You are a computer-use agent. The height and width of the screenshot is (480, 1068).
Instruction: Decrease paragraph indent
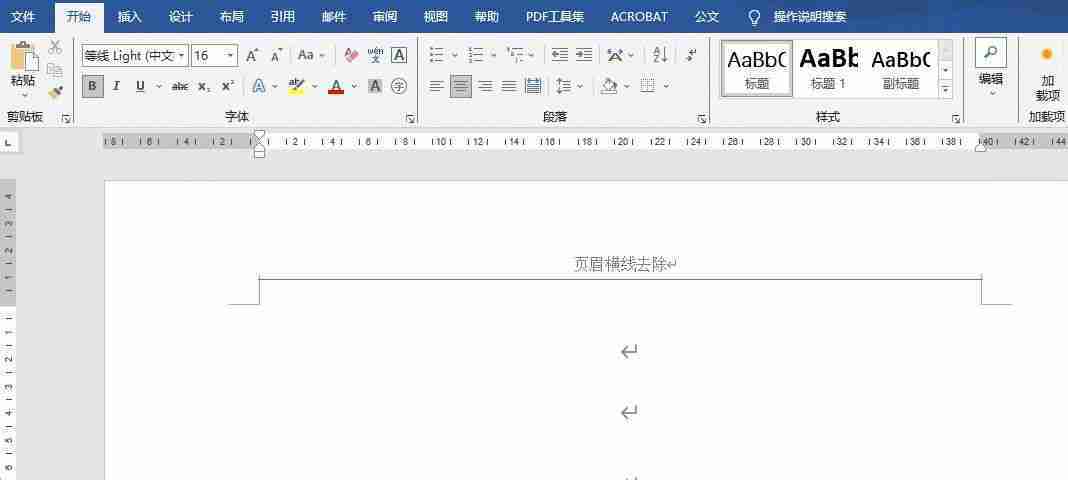[560, 55]
